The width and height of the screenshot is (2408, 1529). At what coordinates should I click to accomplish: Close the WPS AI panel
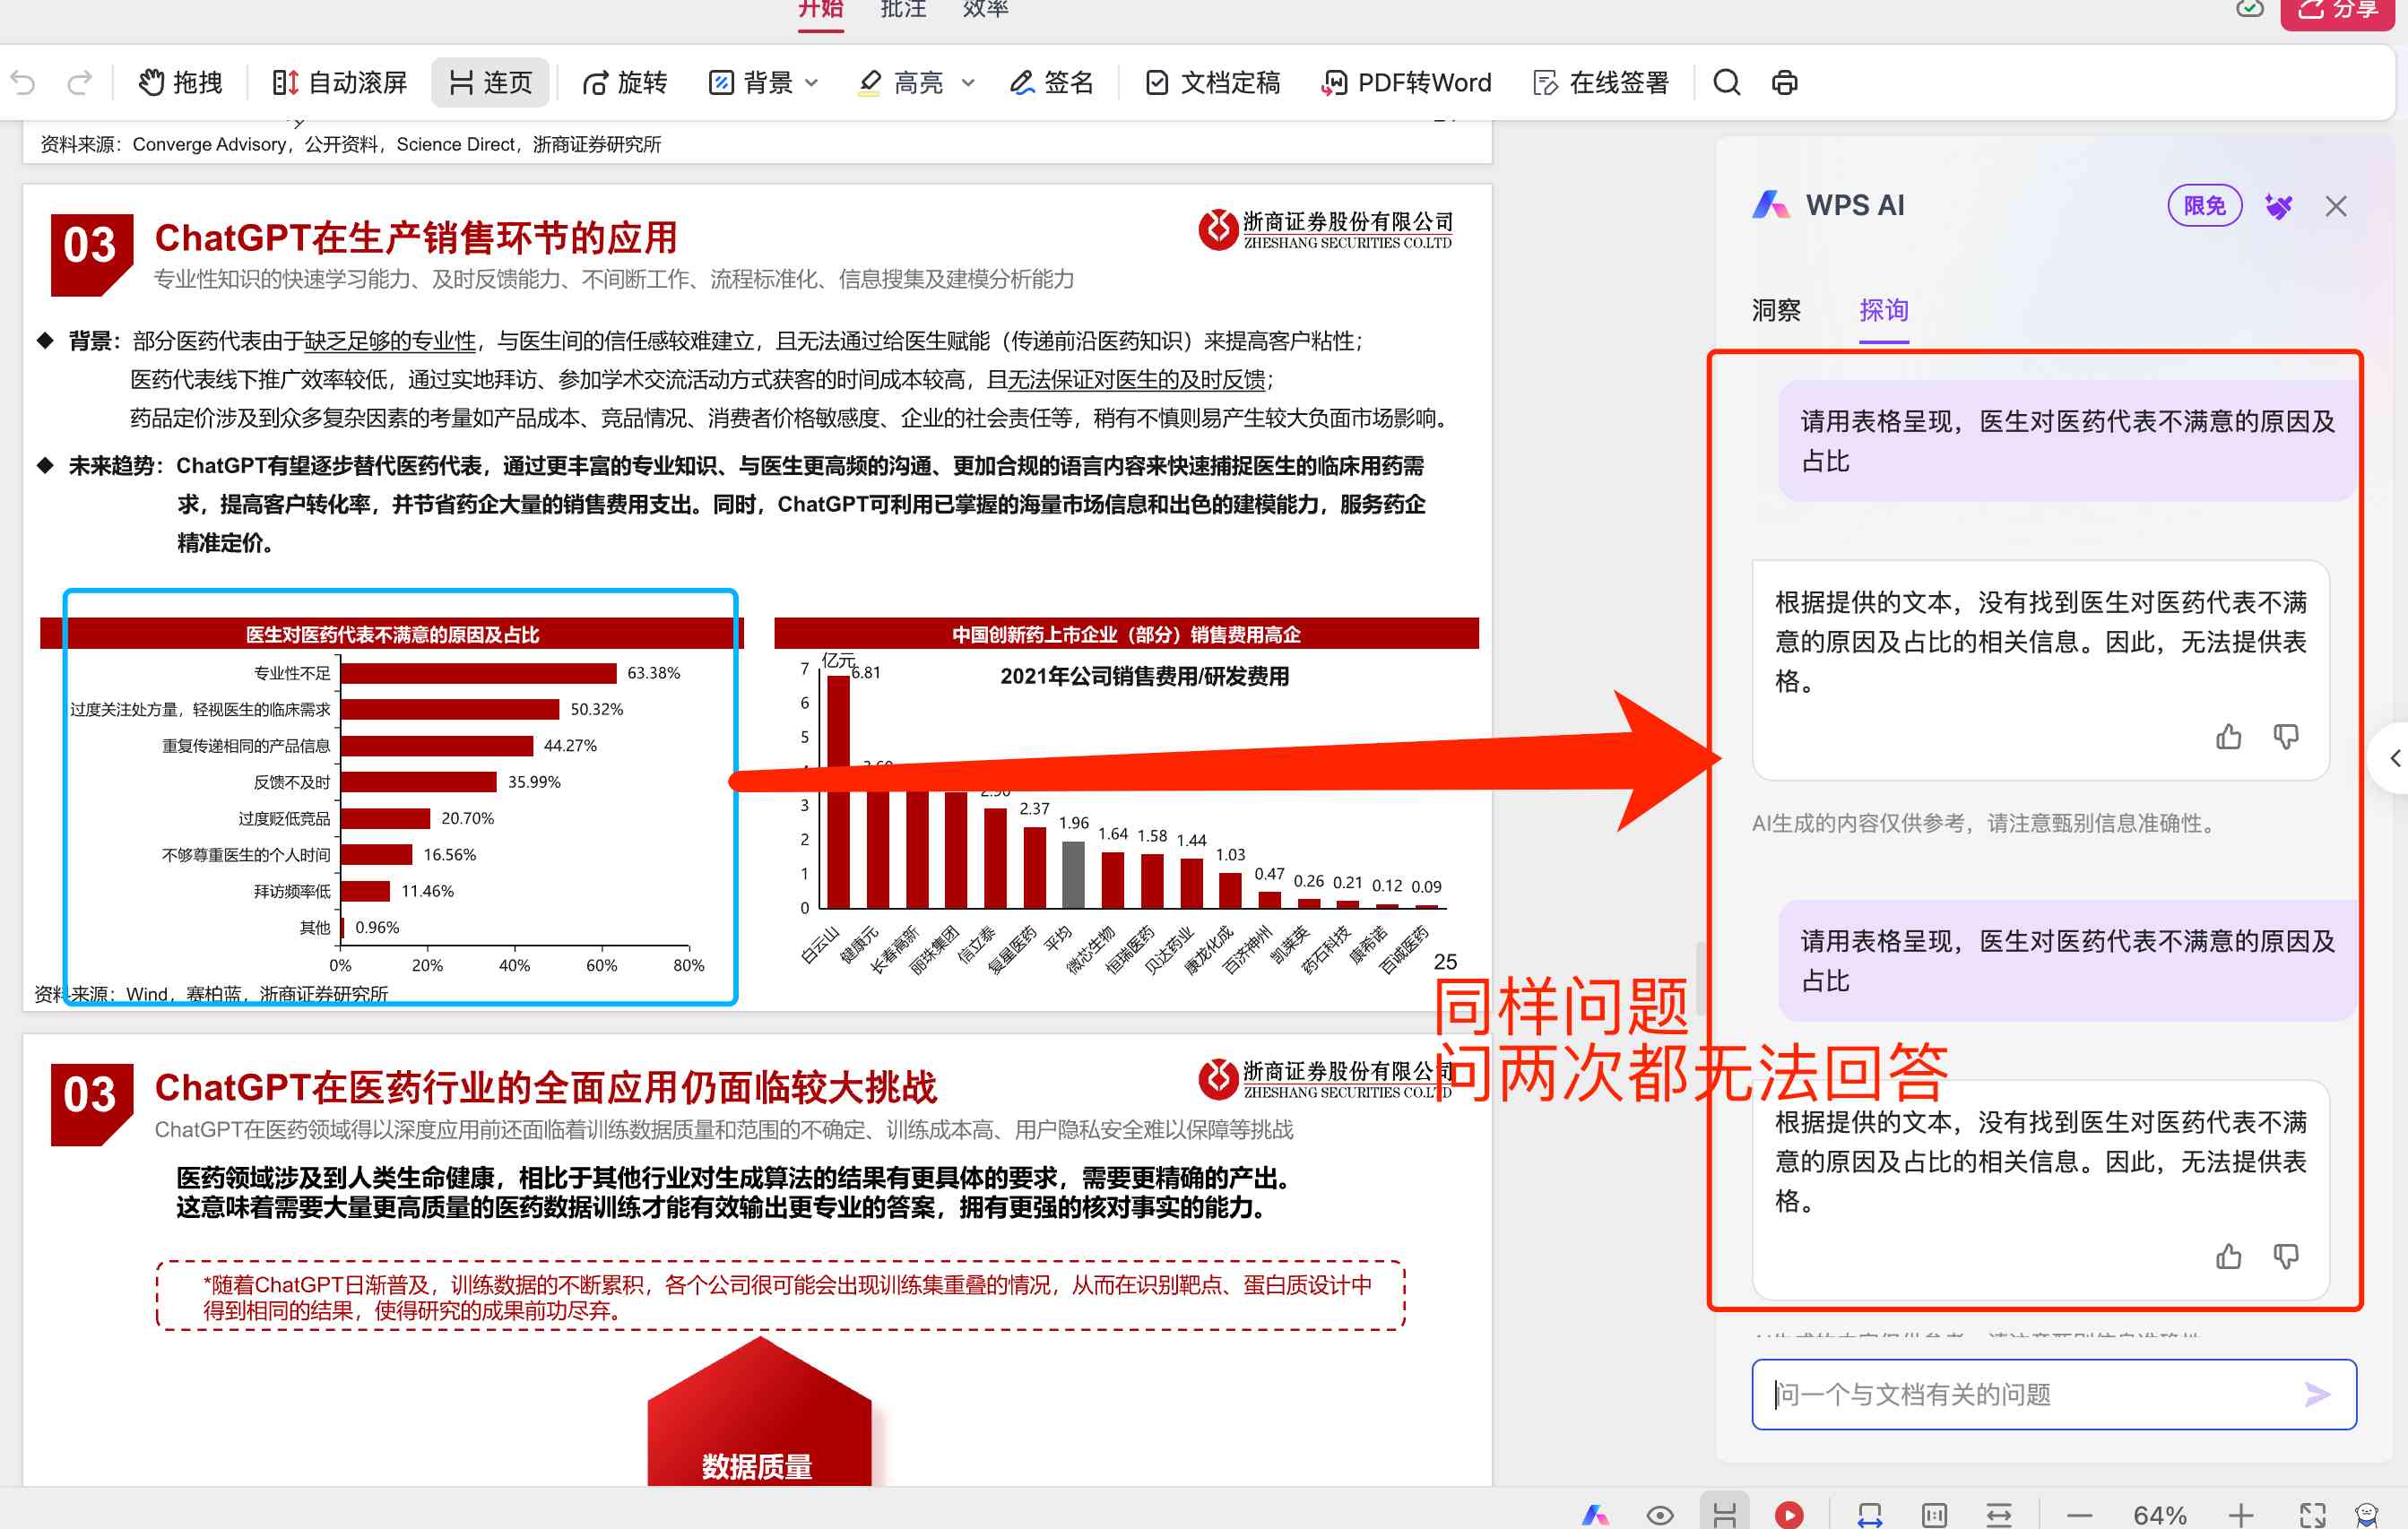click(x=2336, y=206)
